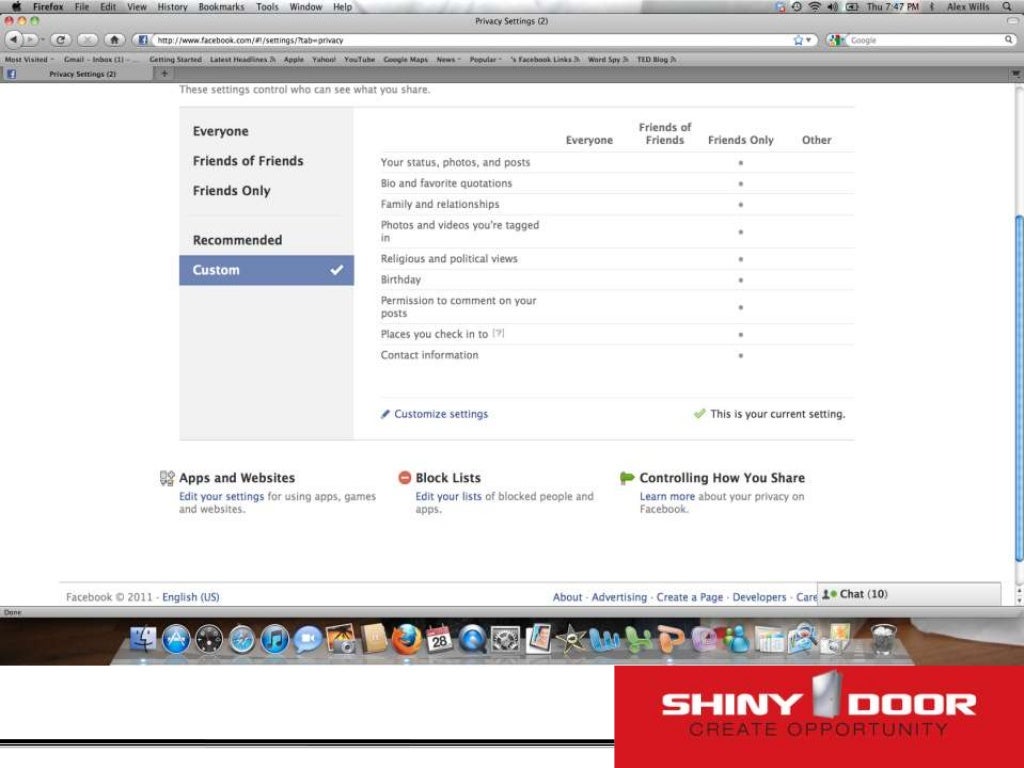Screen dimensions: 1024x768
Task: Open iTunes from the dock
Action: click(275, 639)
